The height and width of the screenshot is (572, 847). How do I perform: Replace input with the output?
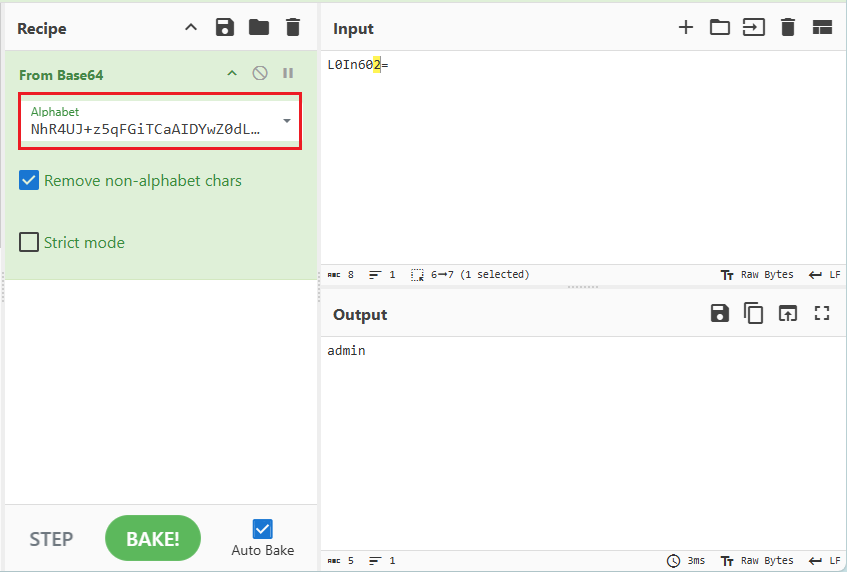coord(788,314)
